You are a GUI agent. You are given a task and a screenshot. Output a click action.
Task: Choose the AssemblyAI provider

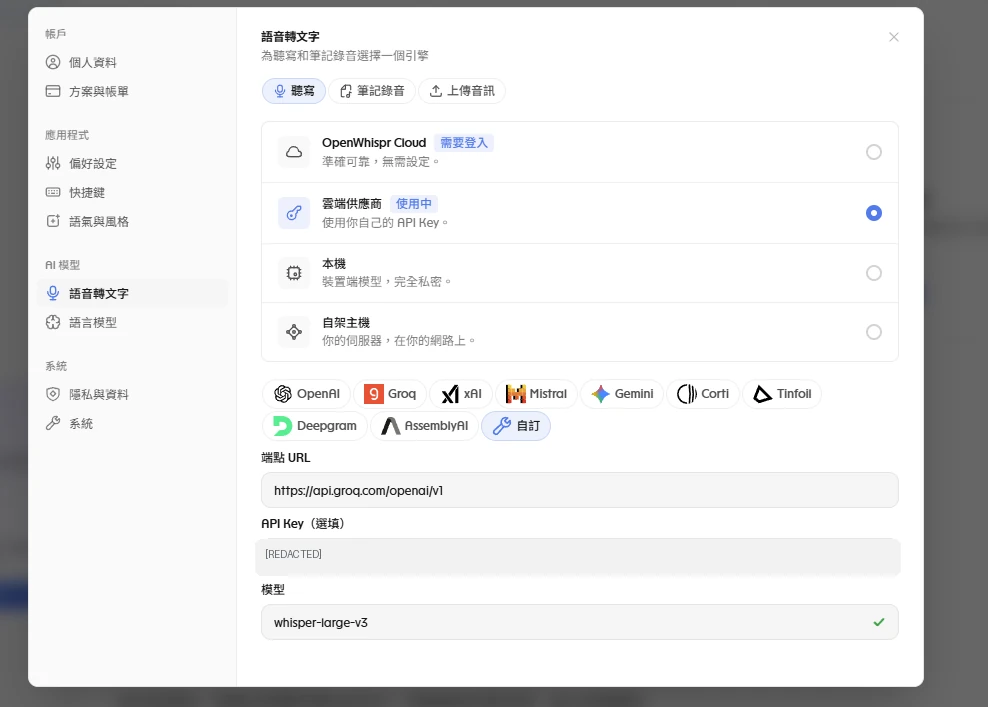click(x=424, y=426)
